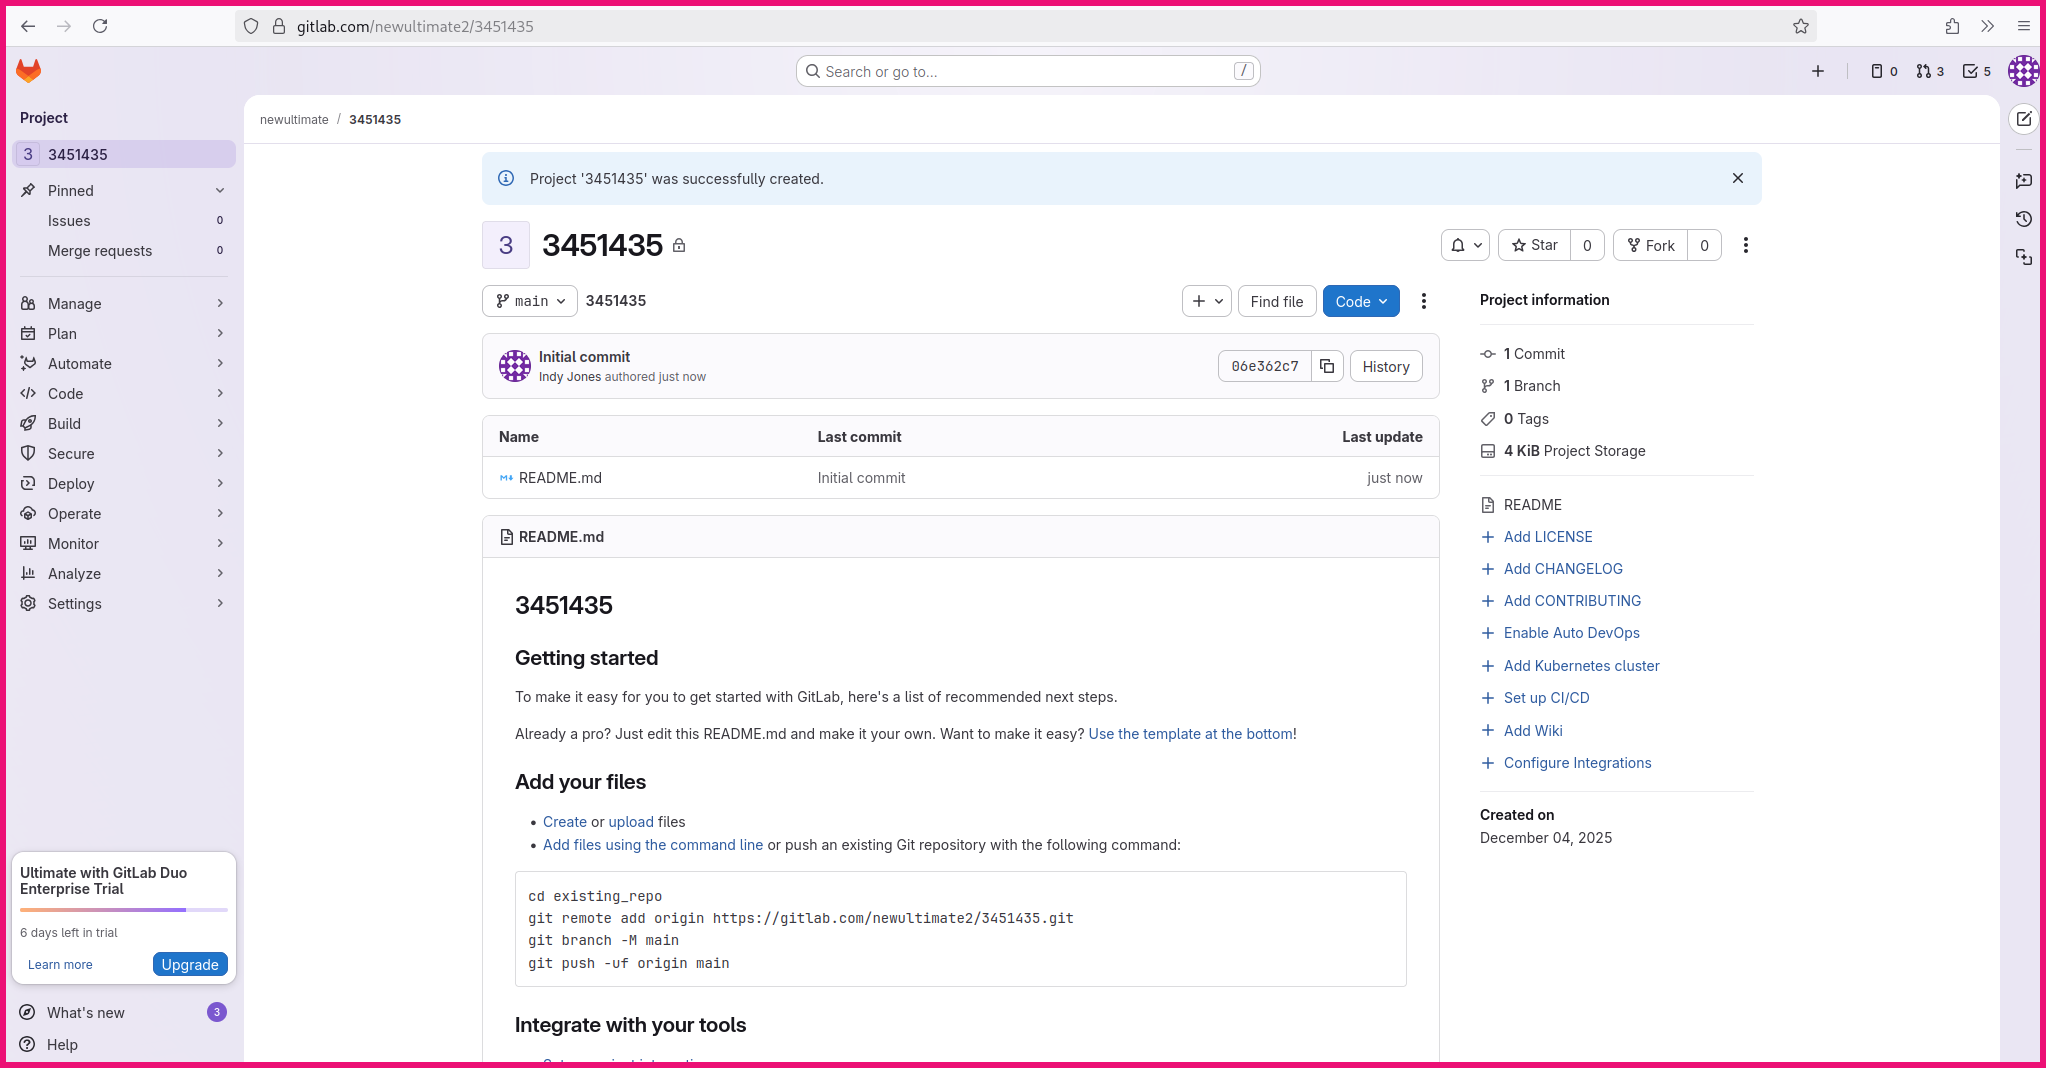Fork the project
The image size is (2046, 1068).
(x=1651, y=245)
